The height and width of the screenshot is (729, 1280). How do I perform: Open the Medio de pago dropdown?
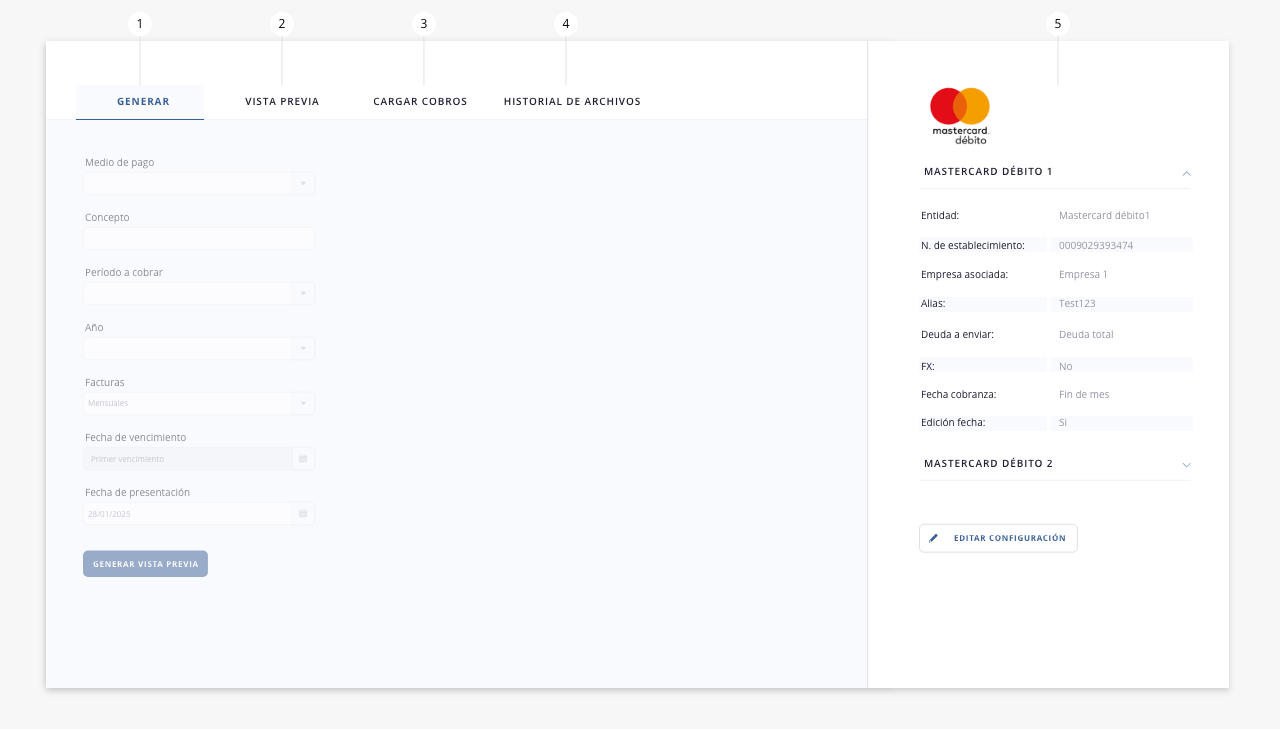[x=199, y=183]
